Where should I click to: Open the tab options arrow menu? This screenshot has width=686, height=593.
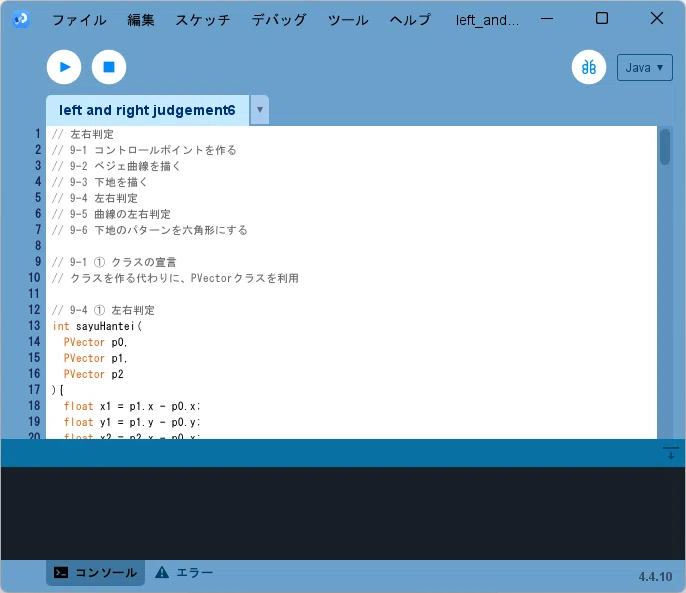pos(259,110)
